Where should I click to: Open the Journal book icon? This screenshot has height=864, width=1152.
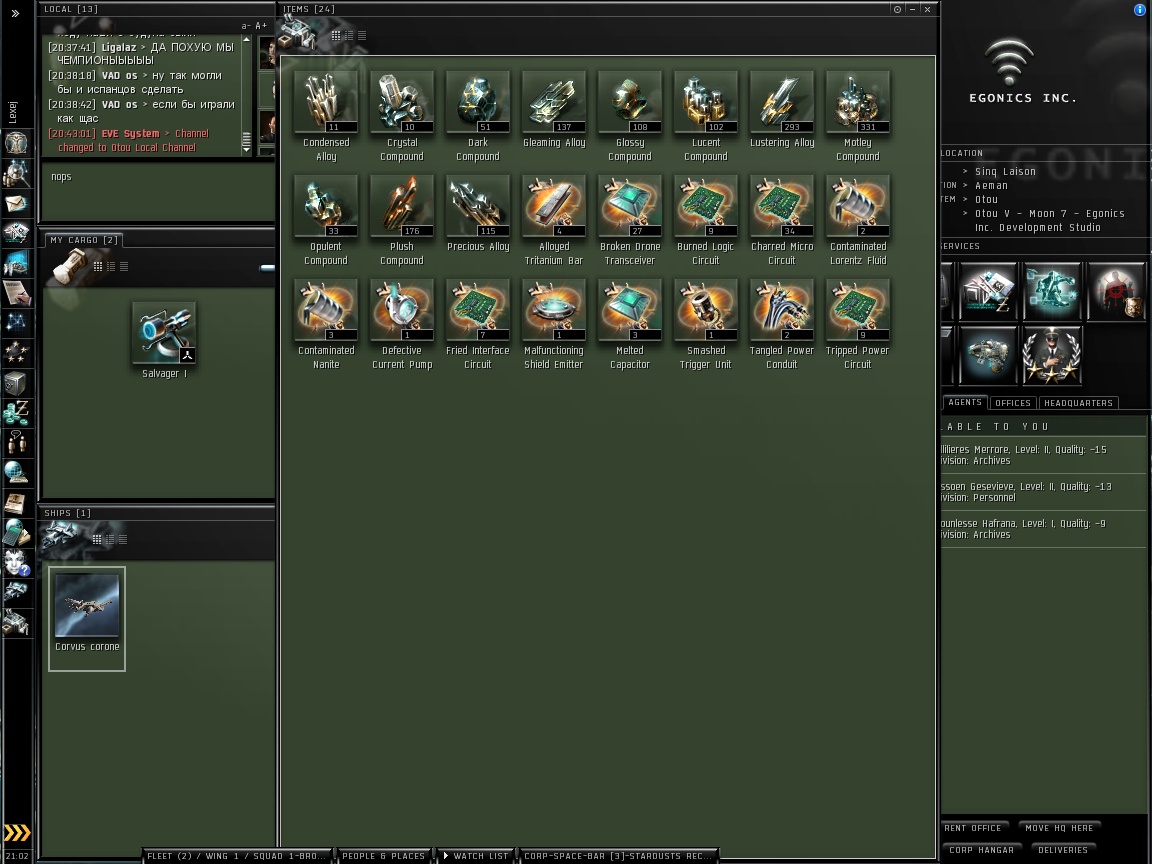(16, 503)
